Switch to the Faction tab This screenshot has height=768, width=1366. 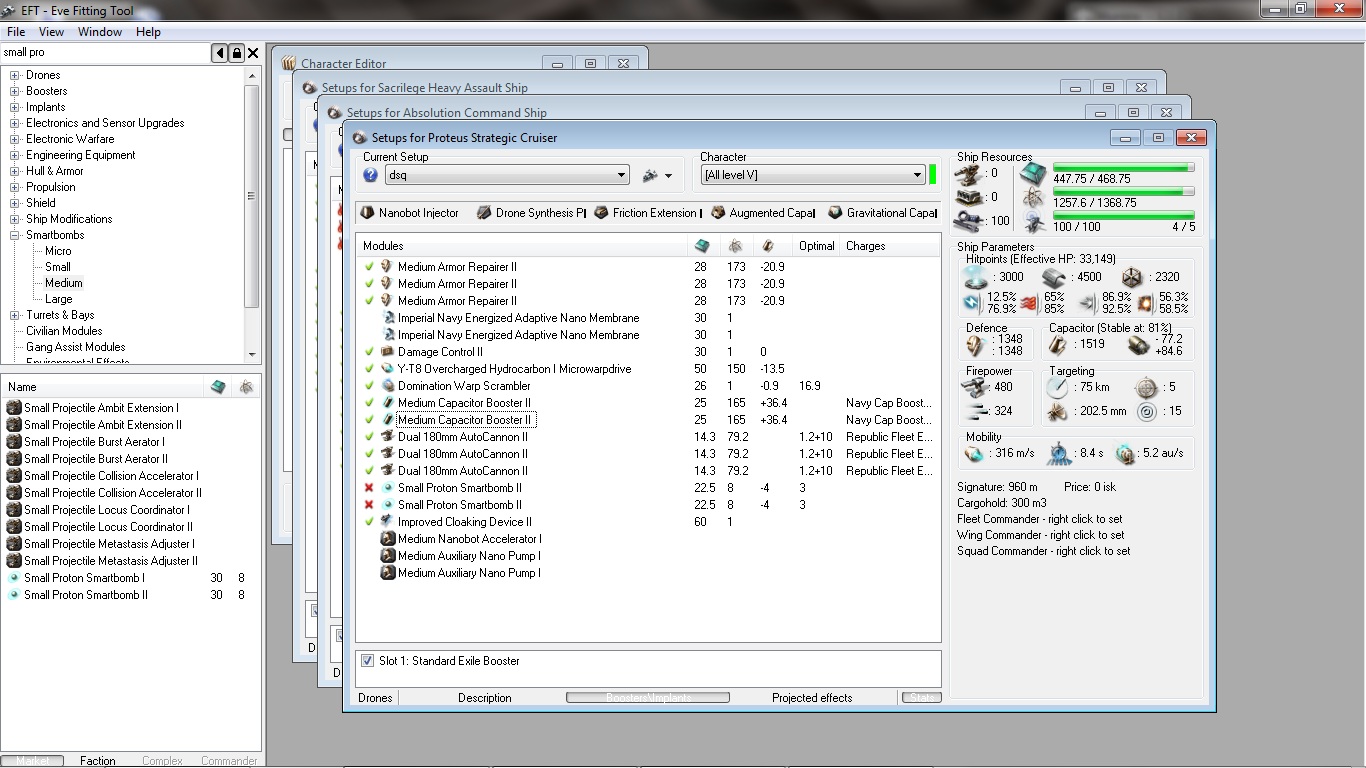98,761
